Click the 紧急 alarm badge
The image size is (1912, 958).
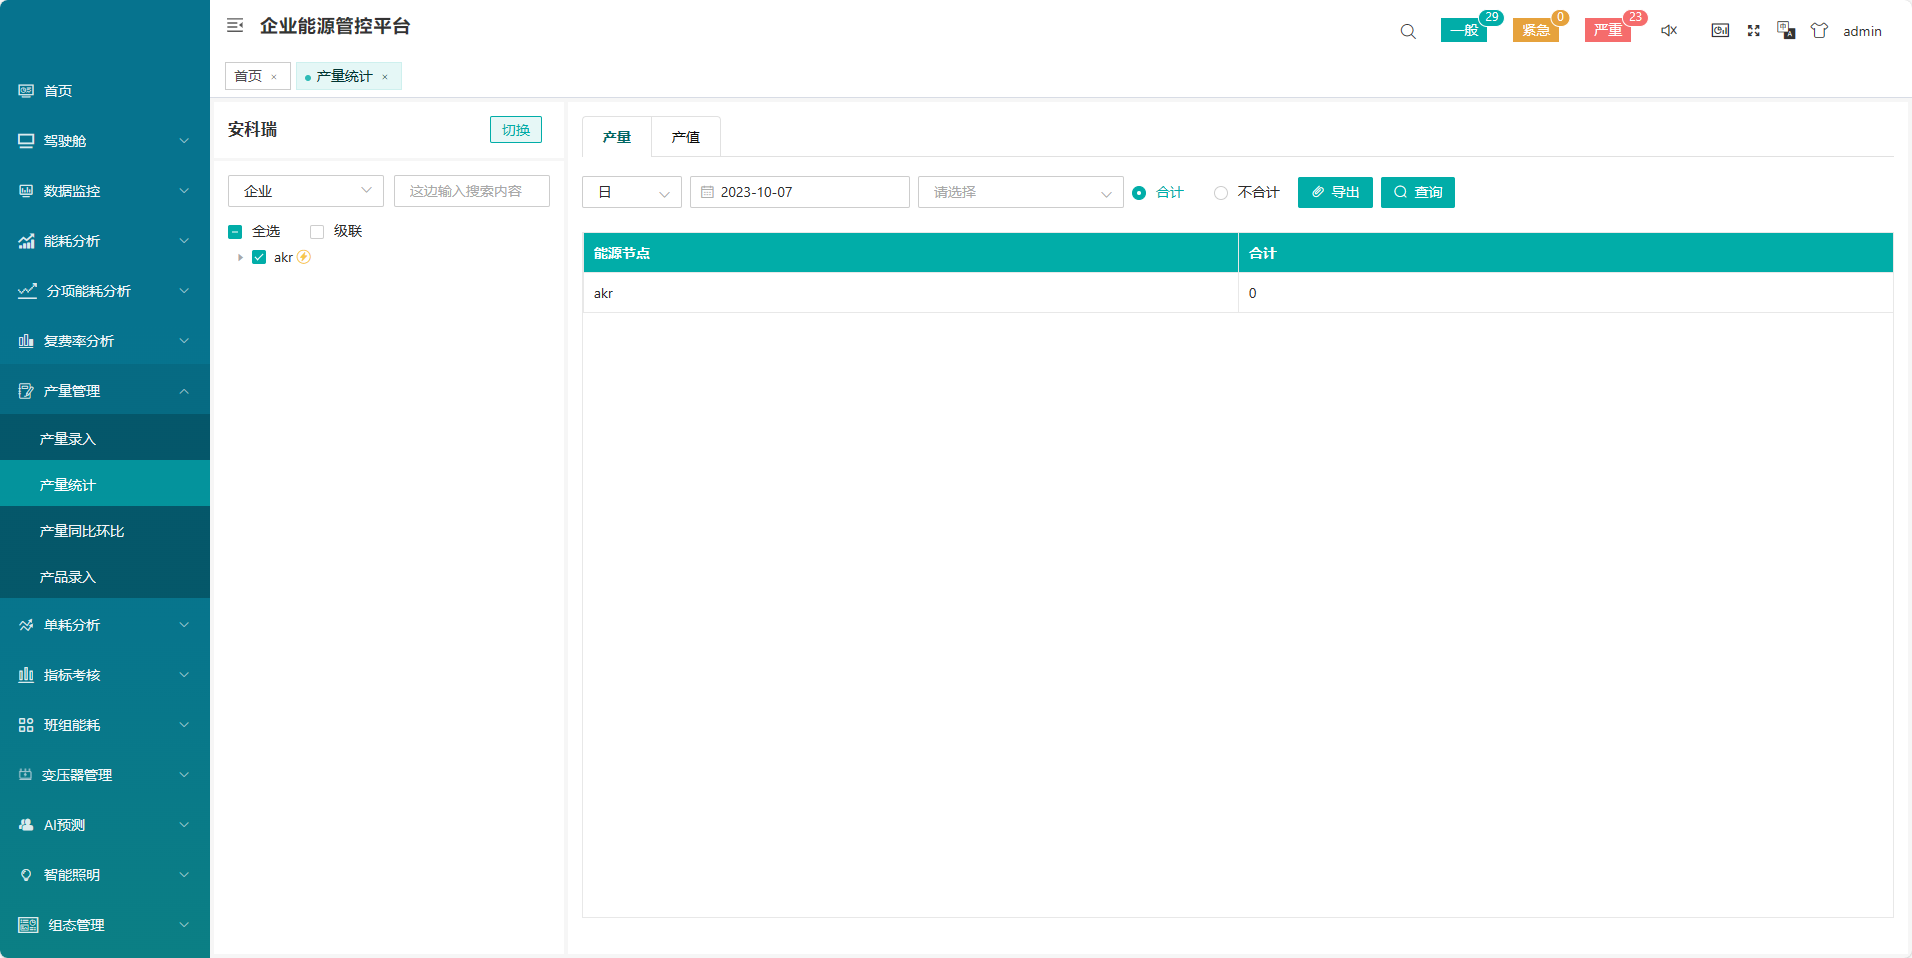pos(1536,31)
